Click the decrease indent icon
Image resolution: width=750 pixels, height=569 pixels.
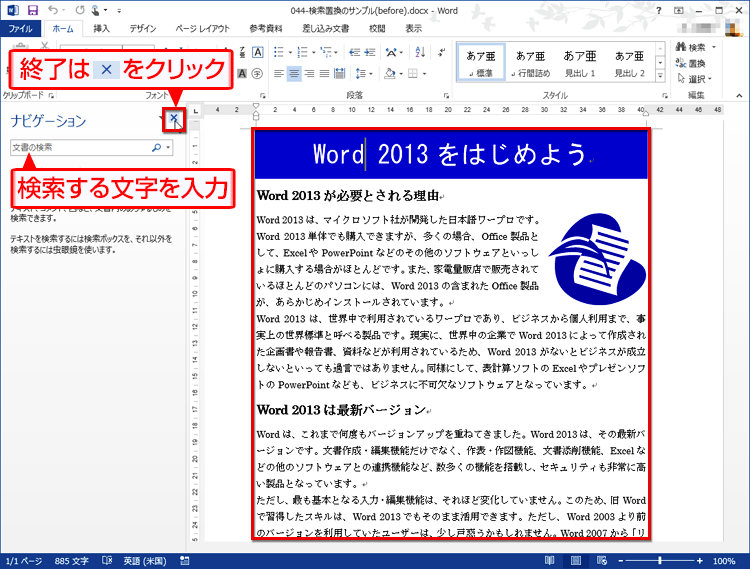[x=354, y=52]
